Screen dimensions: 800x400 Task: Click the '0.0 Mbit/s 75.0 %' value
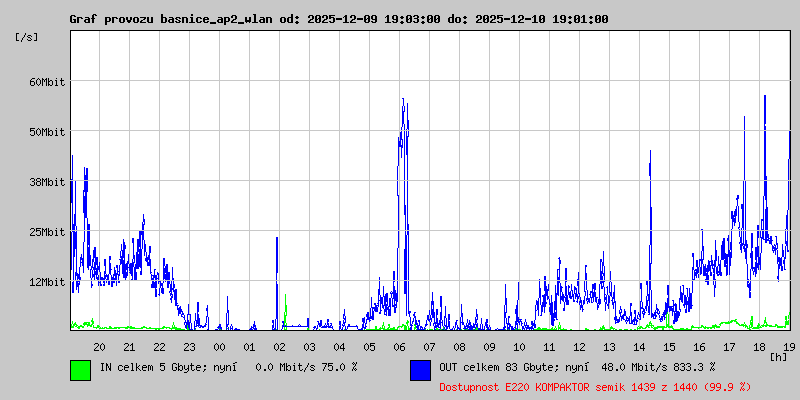(x=306, y=367)
